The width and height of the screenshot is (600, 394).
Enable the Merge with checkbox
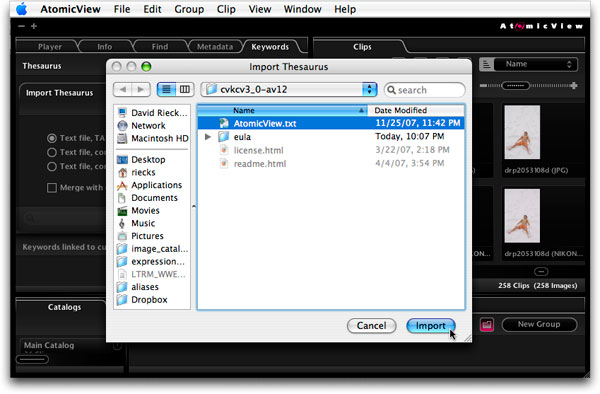point(52,187)
